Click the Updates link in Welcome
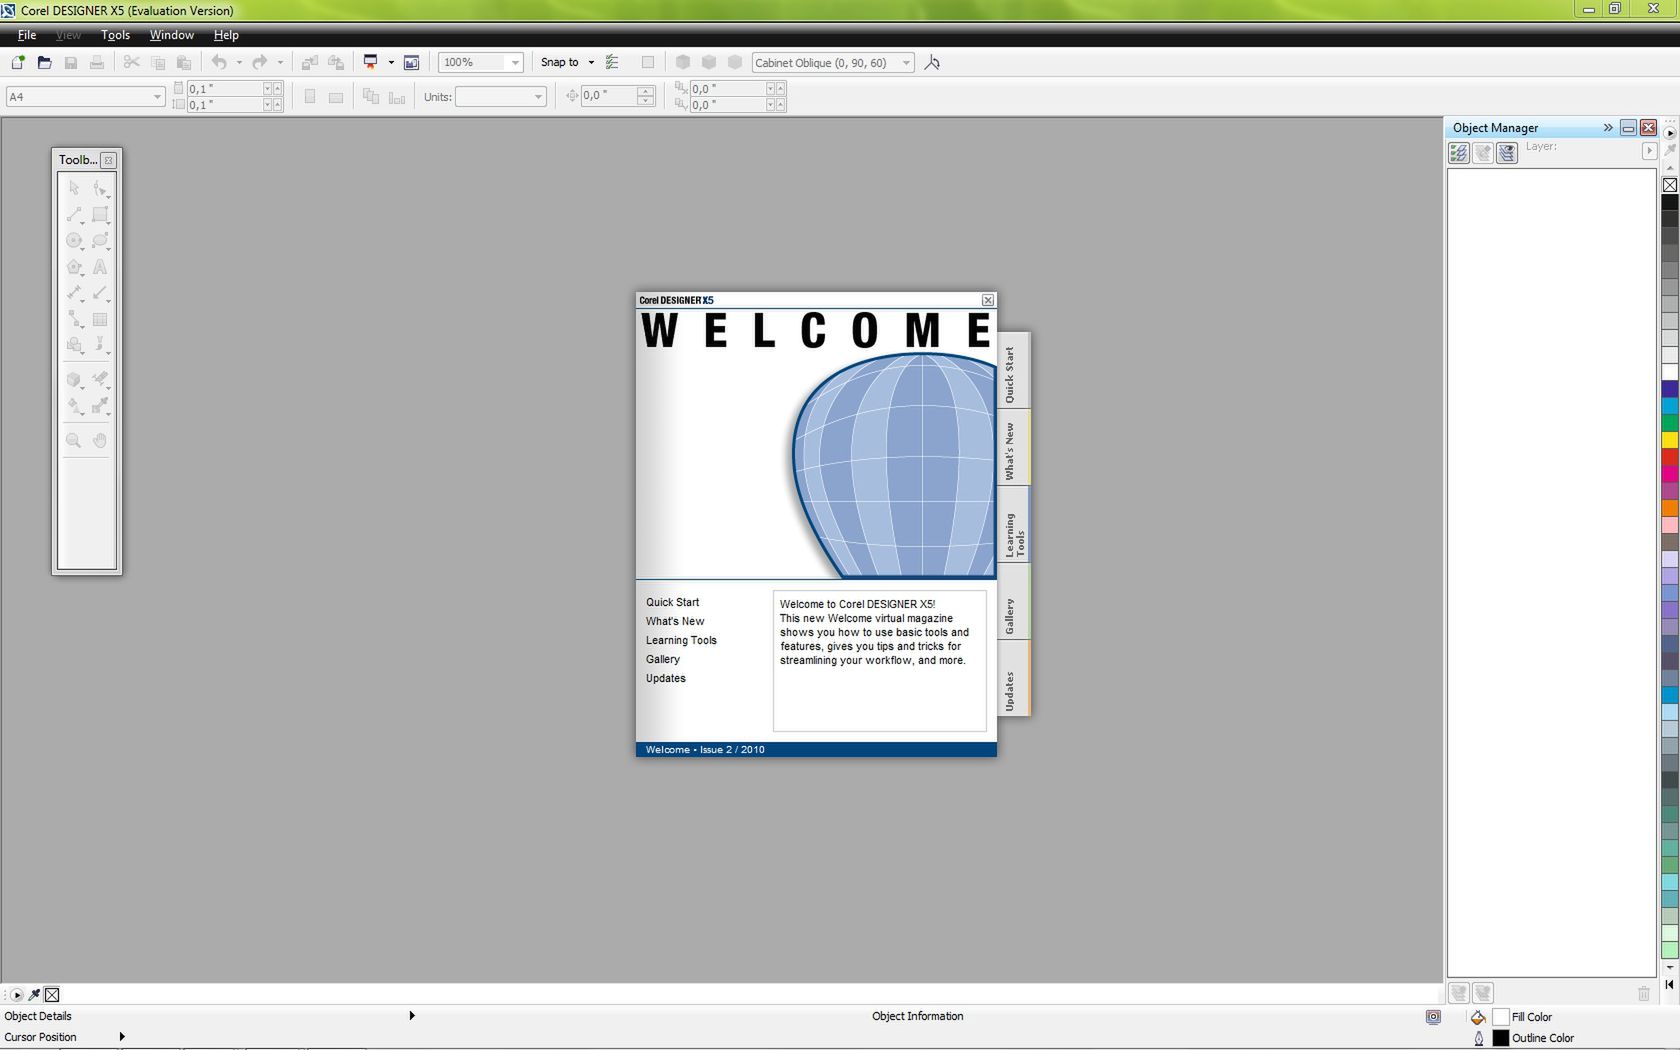 tap(665, 678)
